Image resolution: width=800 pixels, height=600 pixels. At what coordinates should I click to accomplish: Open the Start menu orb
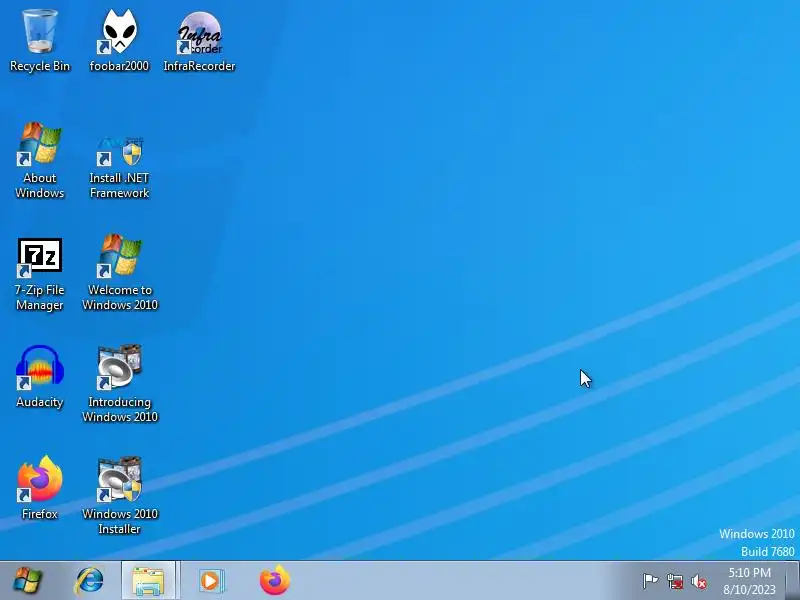(27, 581)
